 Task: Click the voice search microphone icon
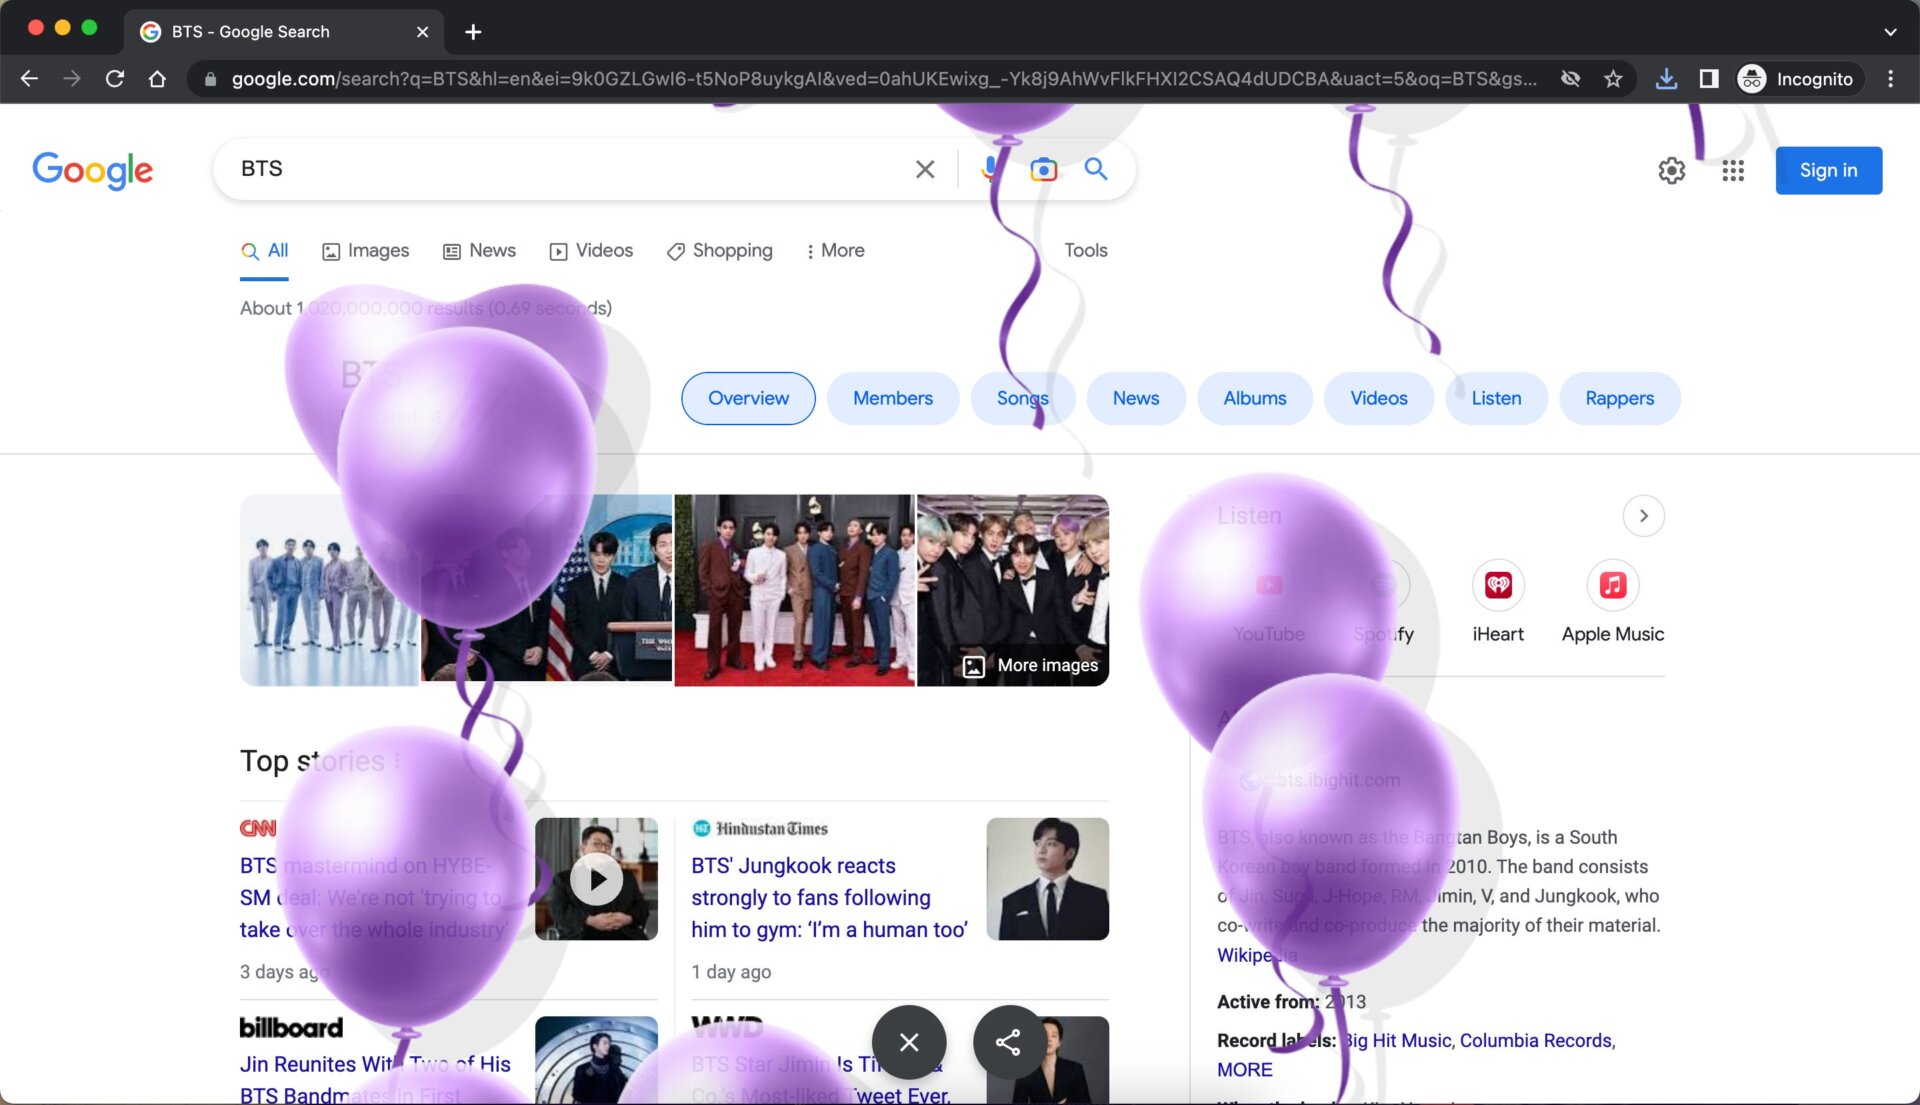[989, 169]
